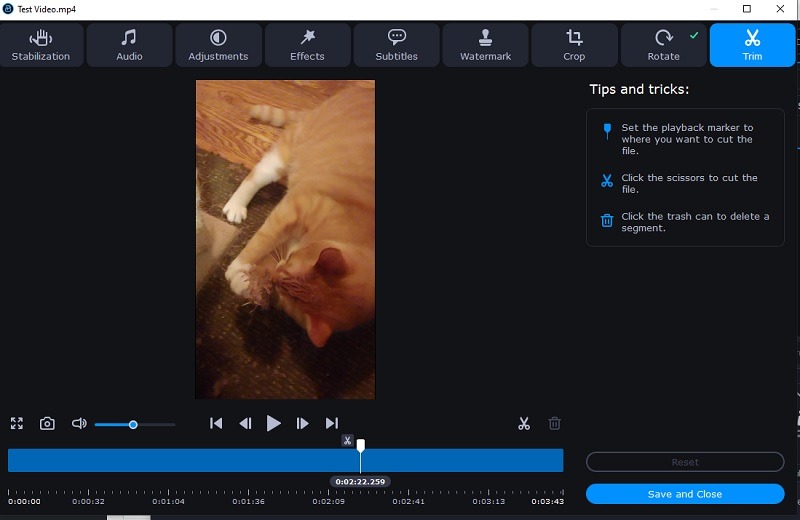Open the Audio tab

pyautogui.click(x=129, y=45)
